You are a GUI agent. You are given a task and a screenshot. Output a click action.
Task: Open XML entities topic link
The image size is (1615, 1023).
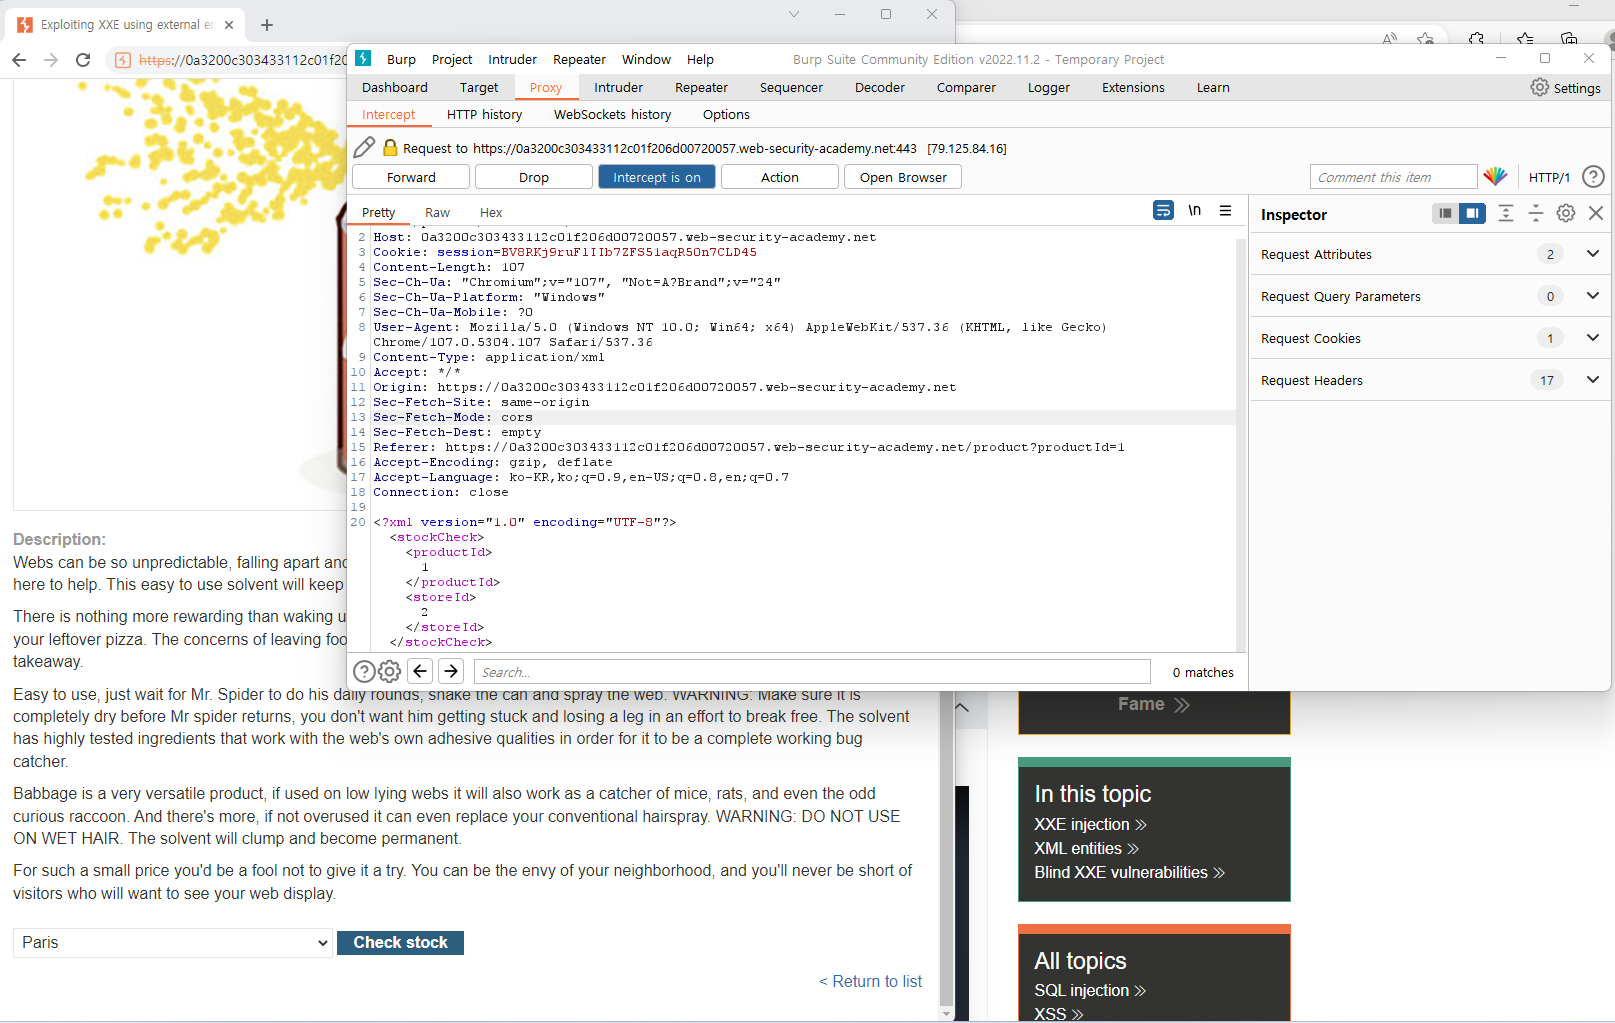[x=1086, y=848]
